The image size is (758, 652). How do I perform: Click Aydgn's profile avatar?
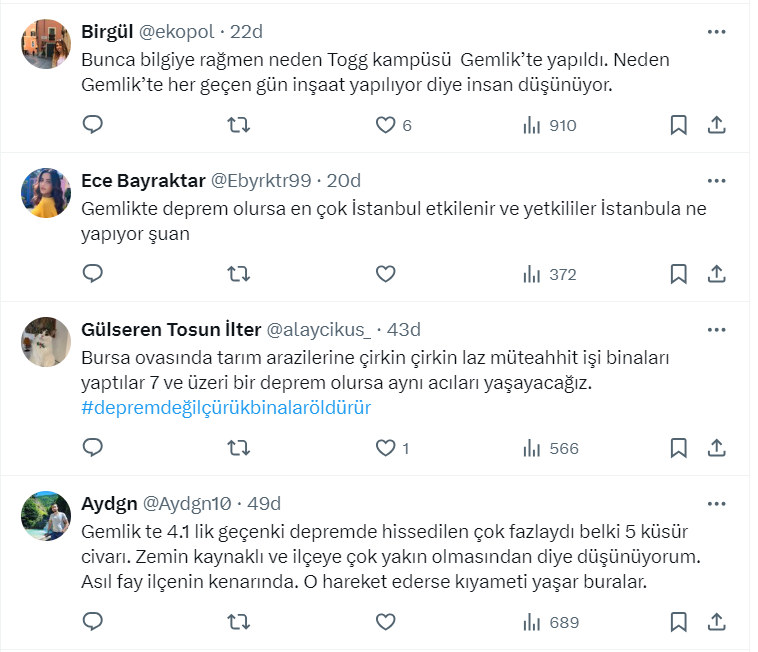[46, 515]
